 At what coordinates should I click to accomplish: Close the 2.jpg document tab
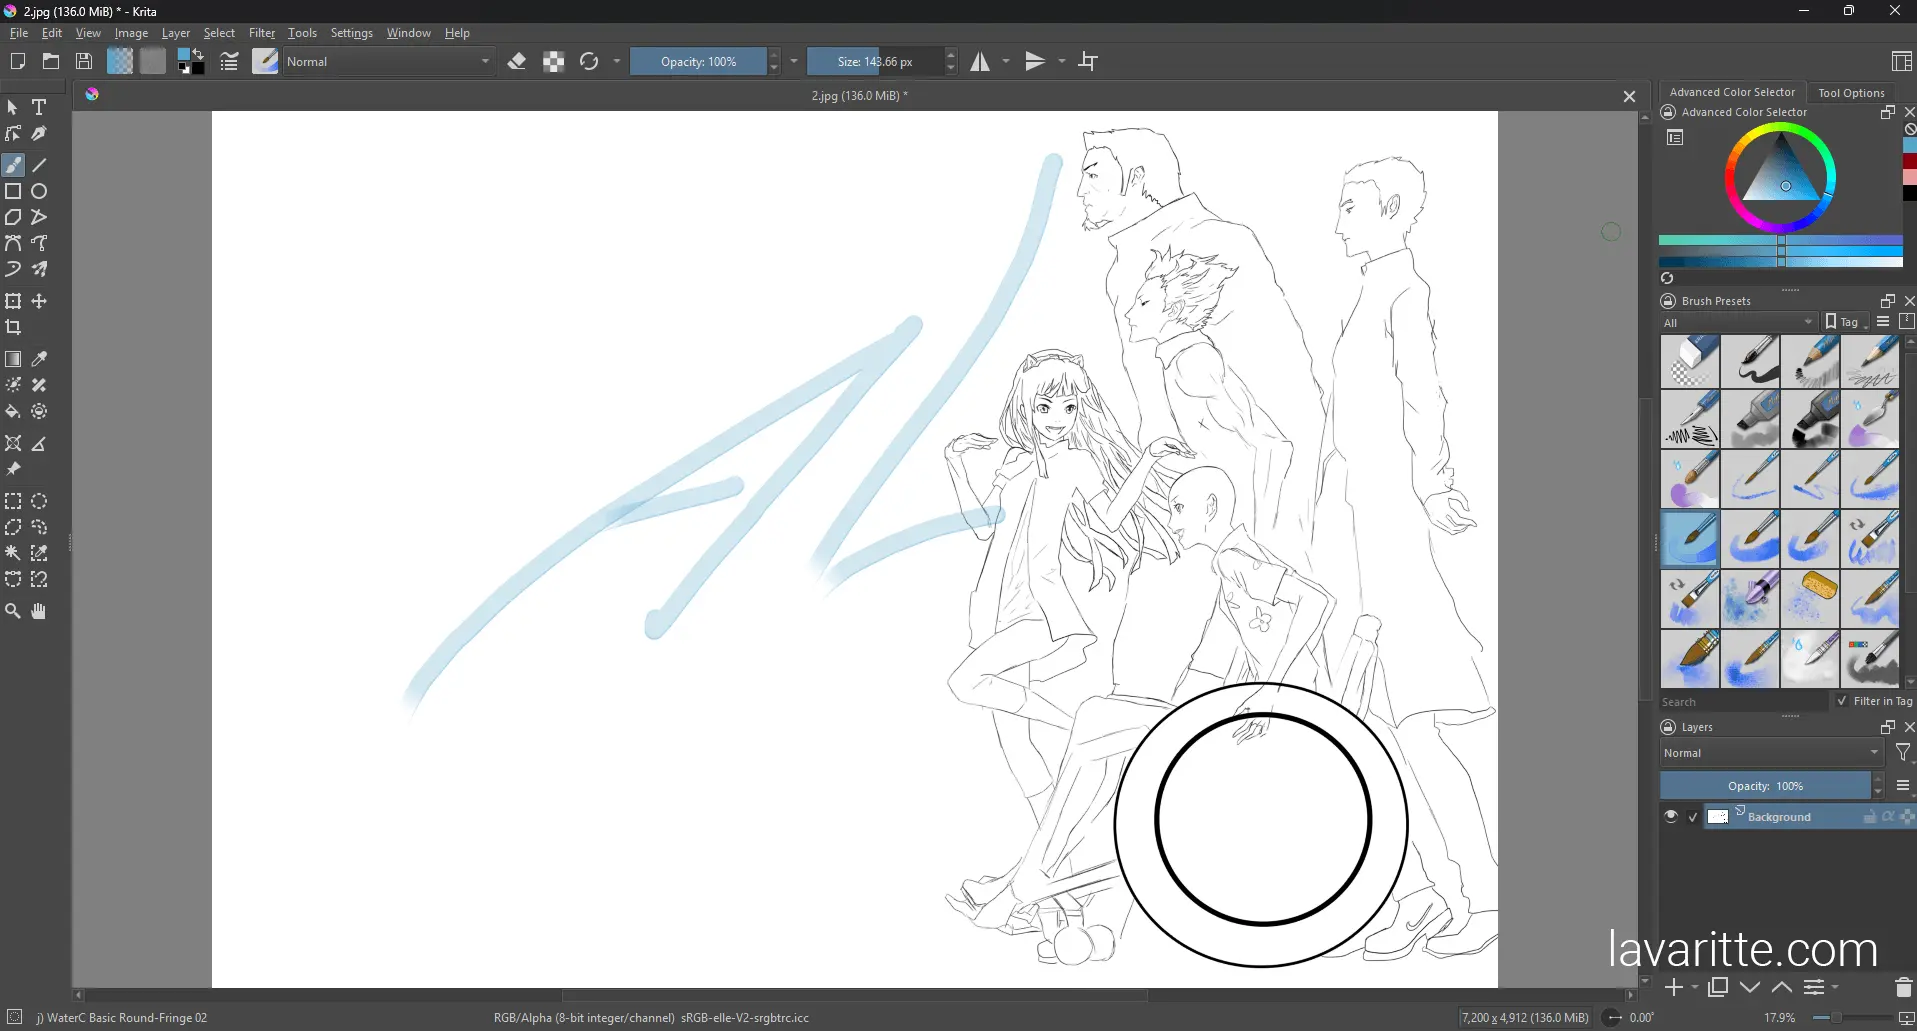(1629, 96)
